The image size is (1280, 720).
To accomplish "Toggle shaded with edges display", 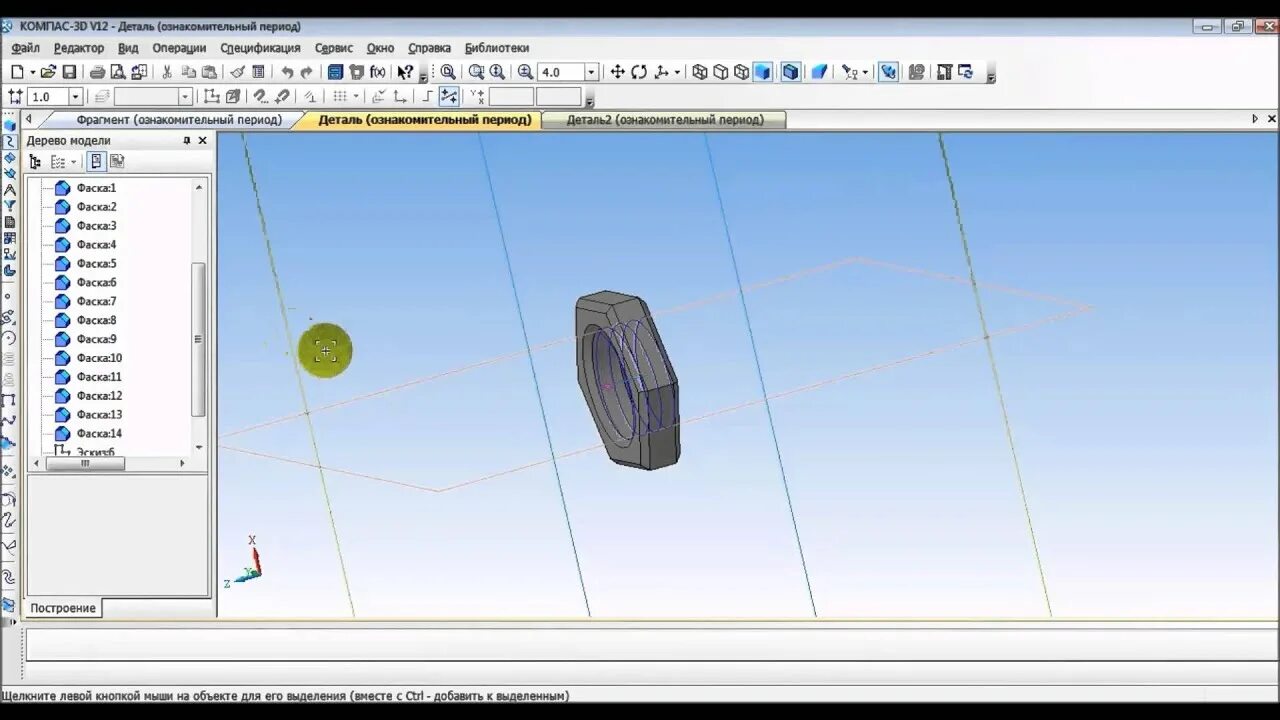I will (x=791, y=72).
